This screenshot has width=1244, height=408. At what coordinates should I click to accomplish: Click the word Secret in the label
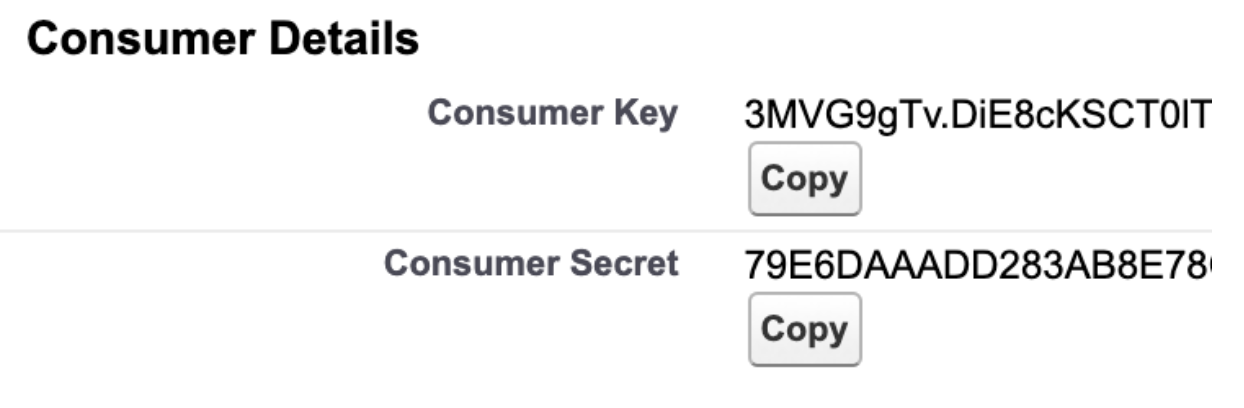point(626,264)
